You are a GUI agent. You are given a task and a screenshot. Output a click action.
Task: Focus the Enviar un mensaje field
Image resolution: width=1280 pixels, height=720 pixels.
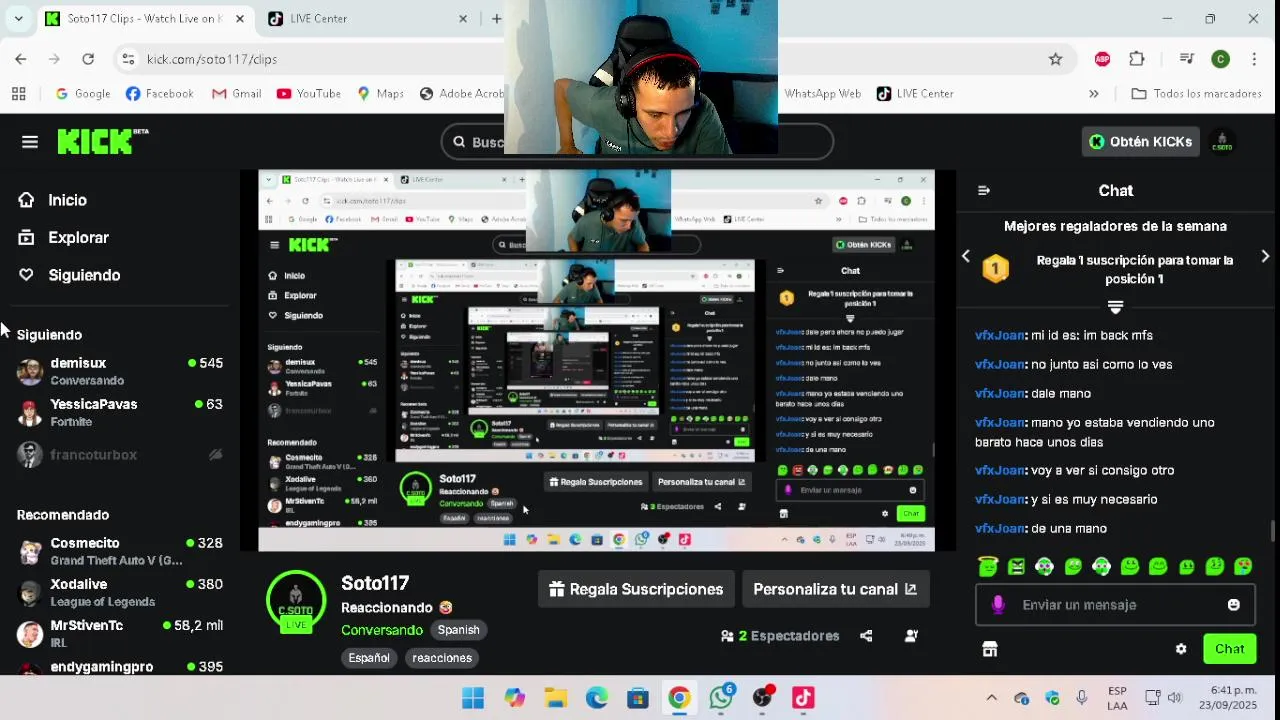pos(1115,605)
